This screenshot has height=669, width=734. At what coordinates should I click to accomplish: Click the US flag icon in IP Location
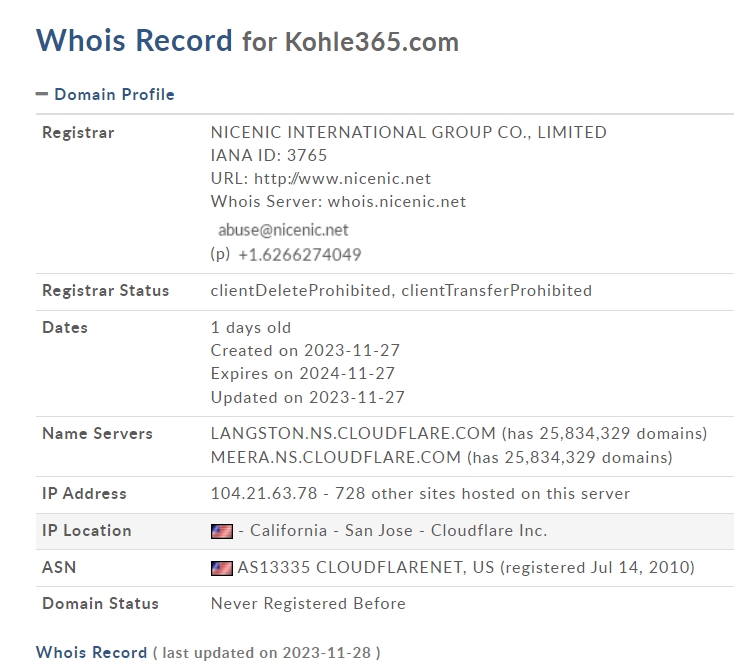click(221, 531)
